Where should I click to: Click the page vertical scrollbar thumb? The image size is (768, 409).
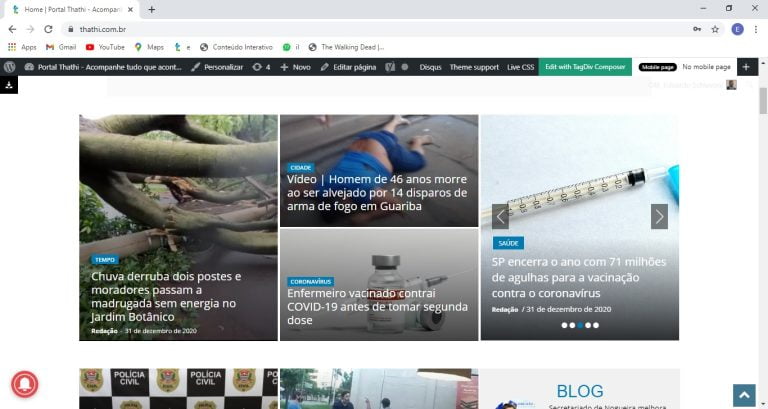[x=763, y=100]
